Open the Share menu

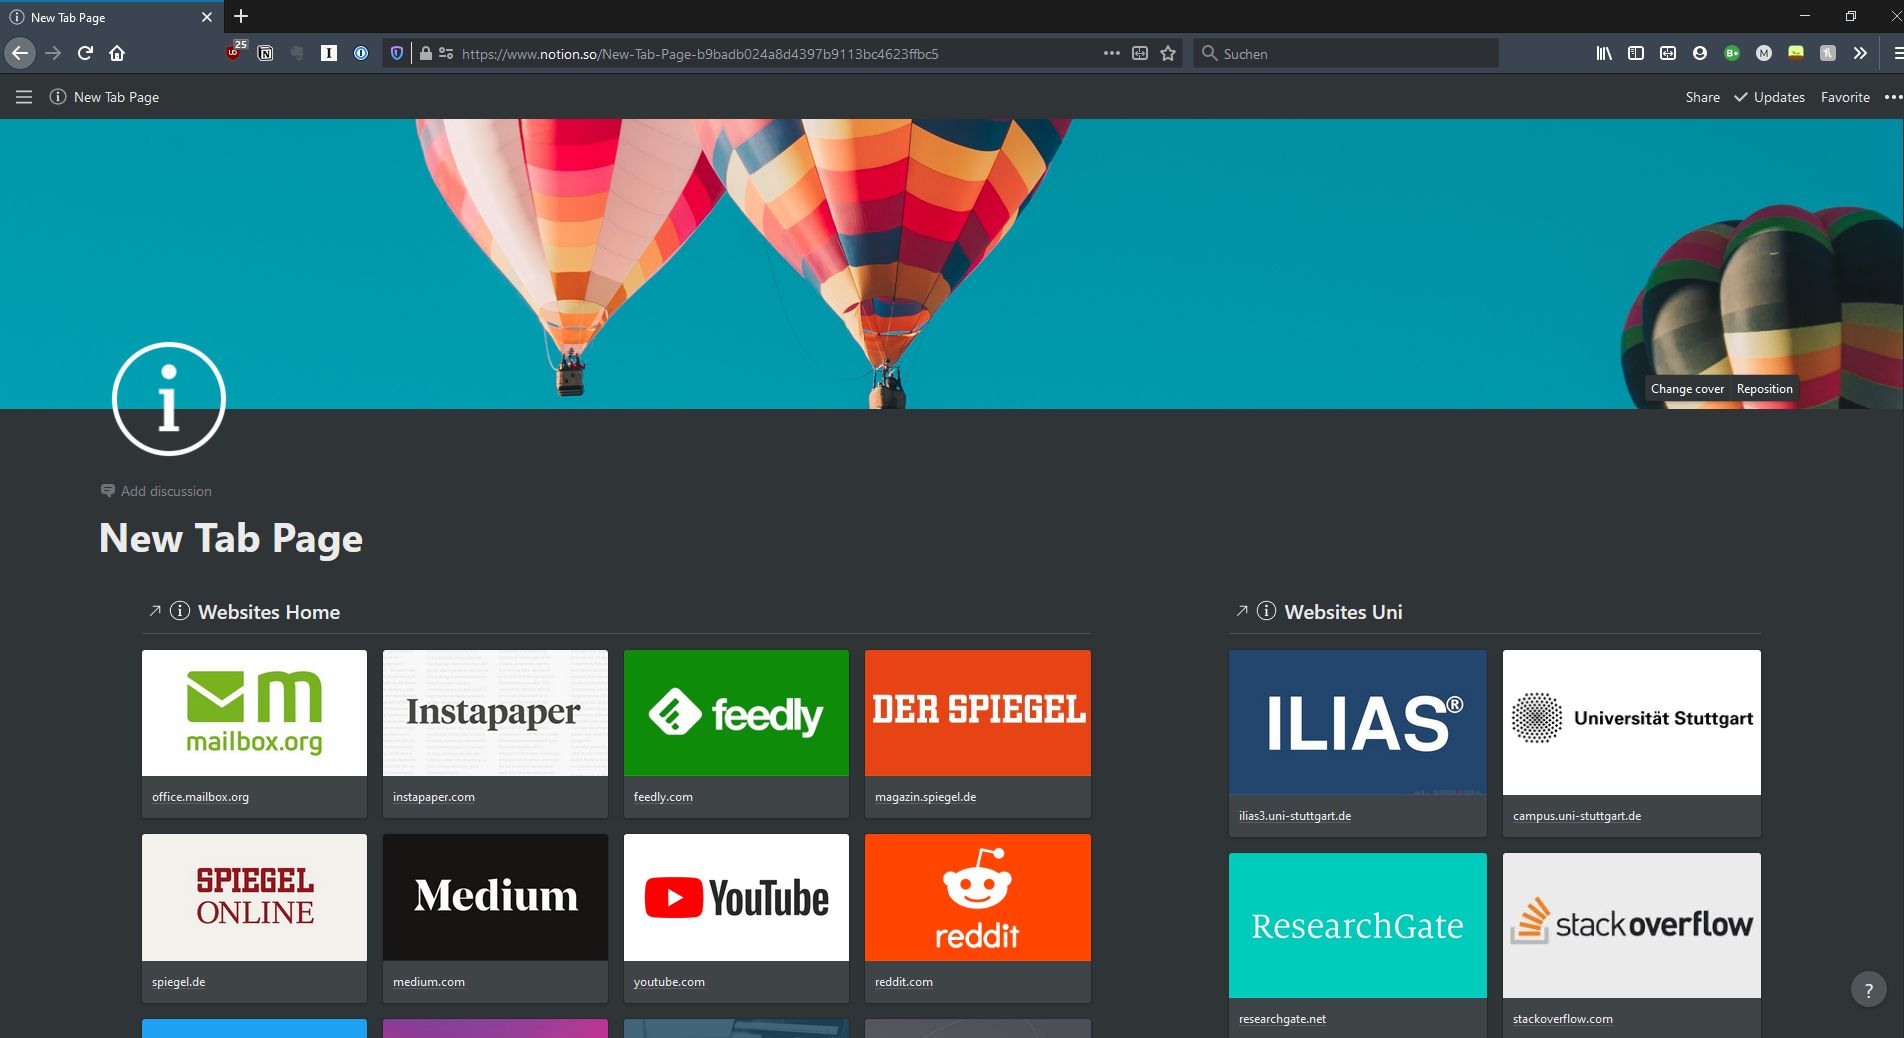point(1702,97)
